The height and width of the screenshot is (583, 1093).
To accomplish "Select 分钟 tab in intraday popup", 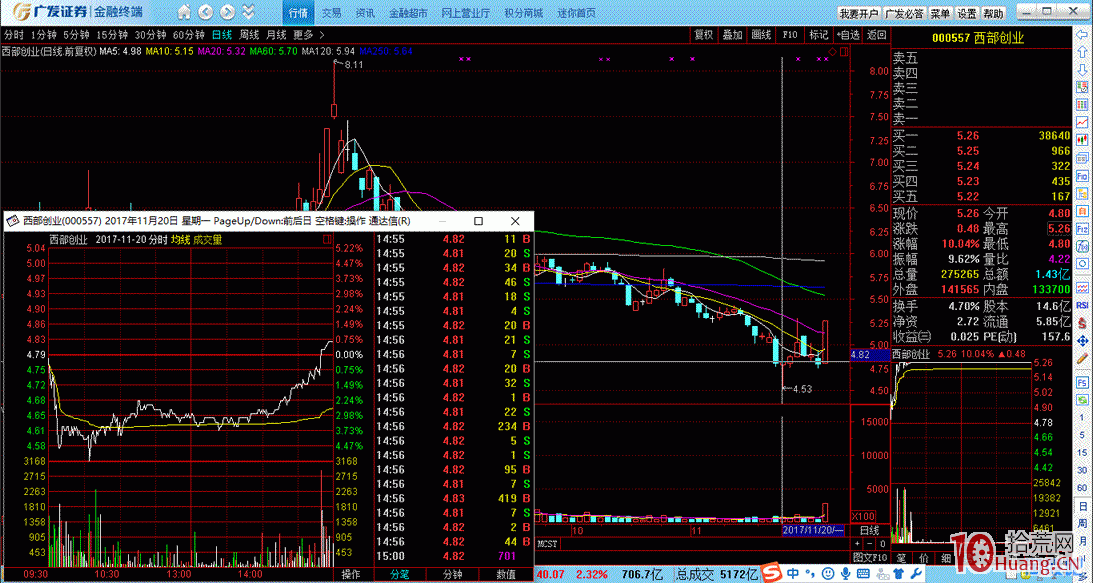I will (x=452, y=575).
